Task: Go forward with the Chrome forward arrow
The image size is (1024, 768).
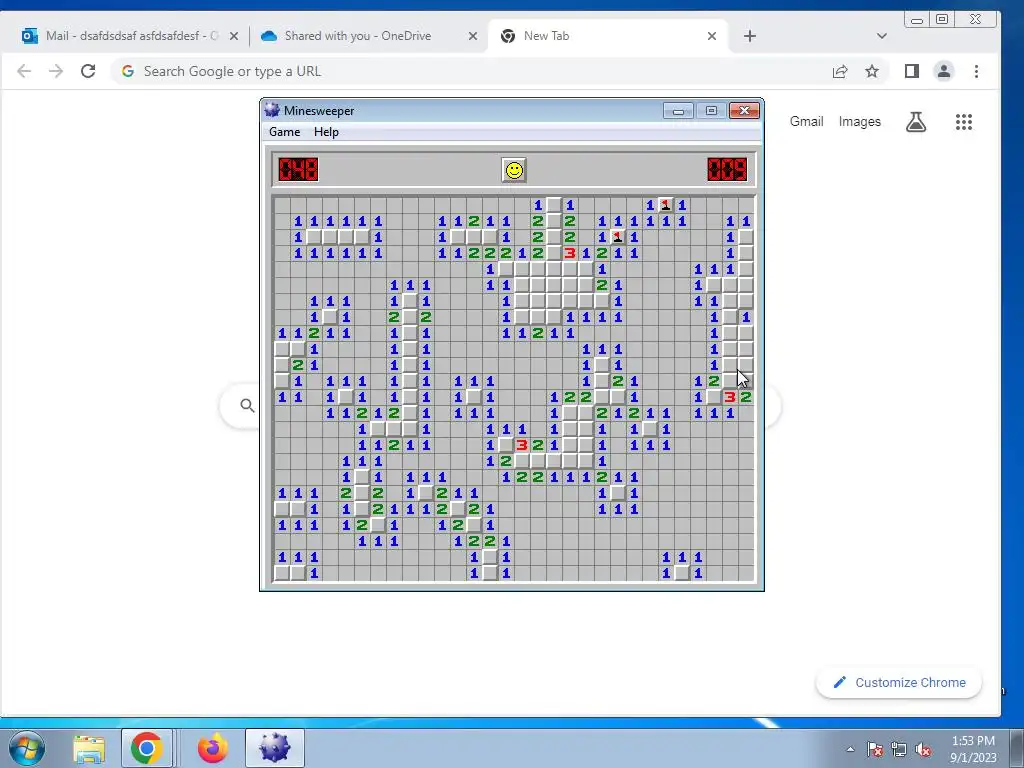Action: pyautogui.click(x=56, y=71)
